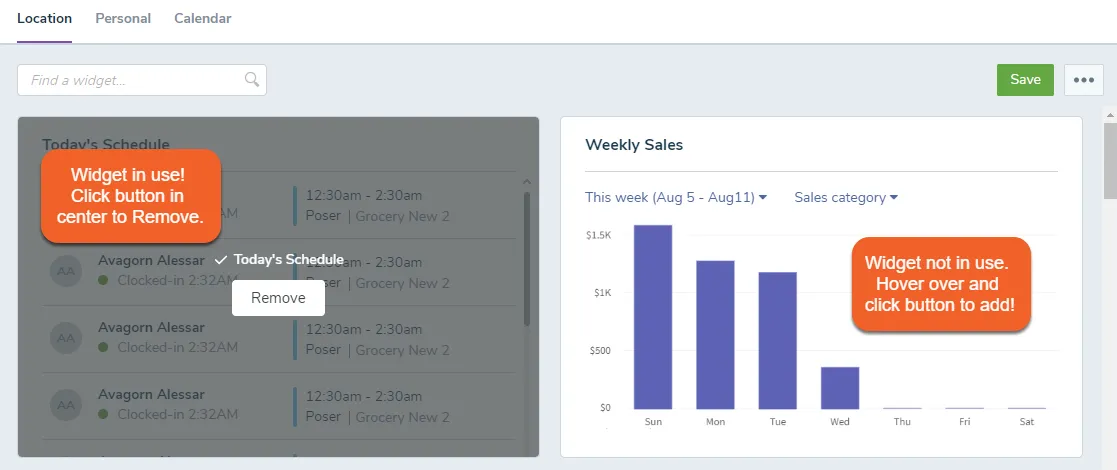This screenshot has width=1117, height=470.
Task: Click the schedule list scroll-up arrow
Action: pos(526,182)
